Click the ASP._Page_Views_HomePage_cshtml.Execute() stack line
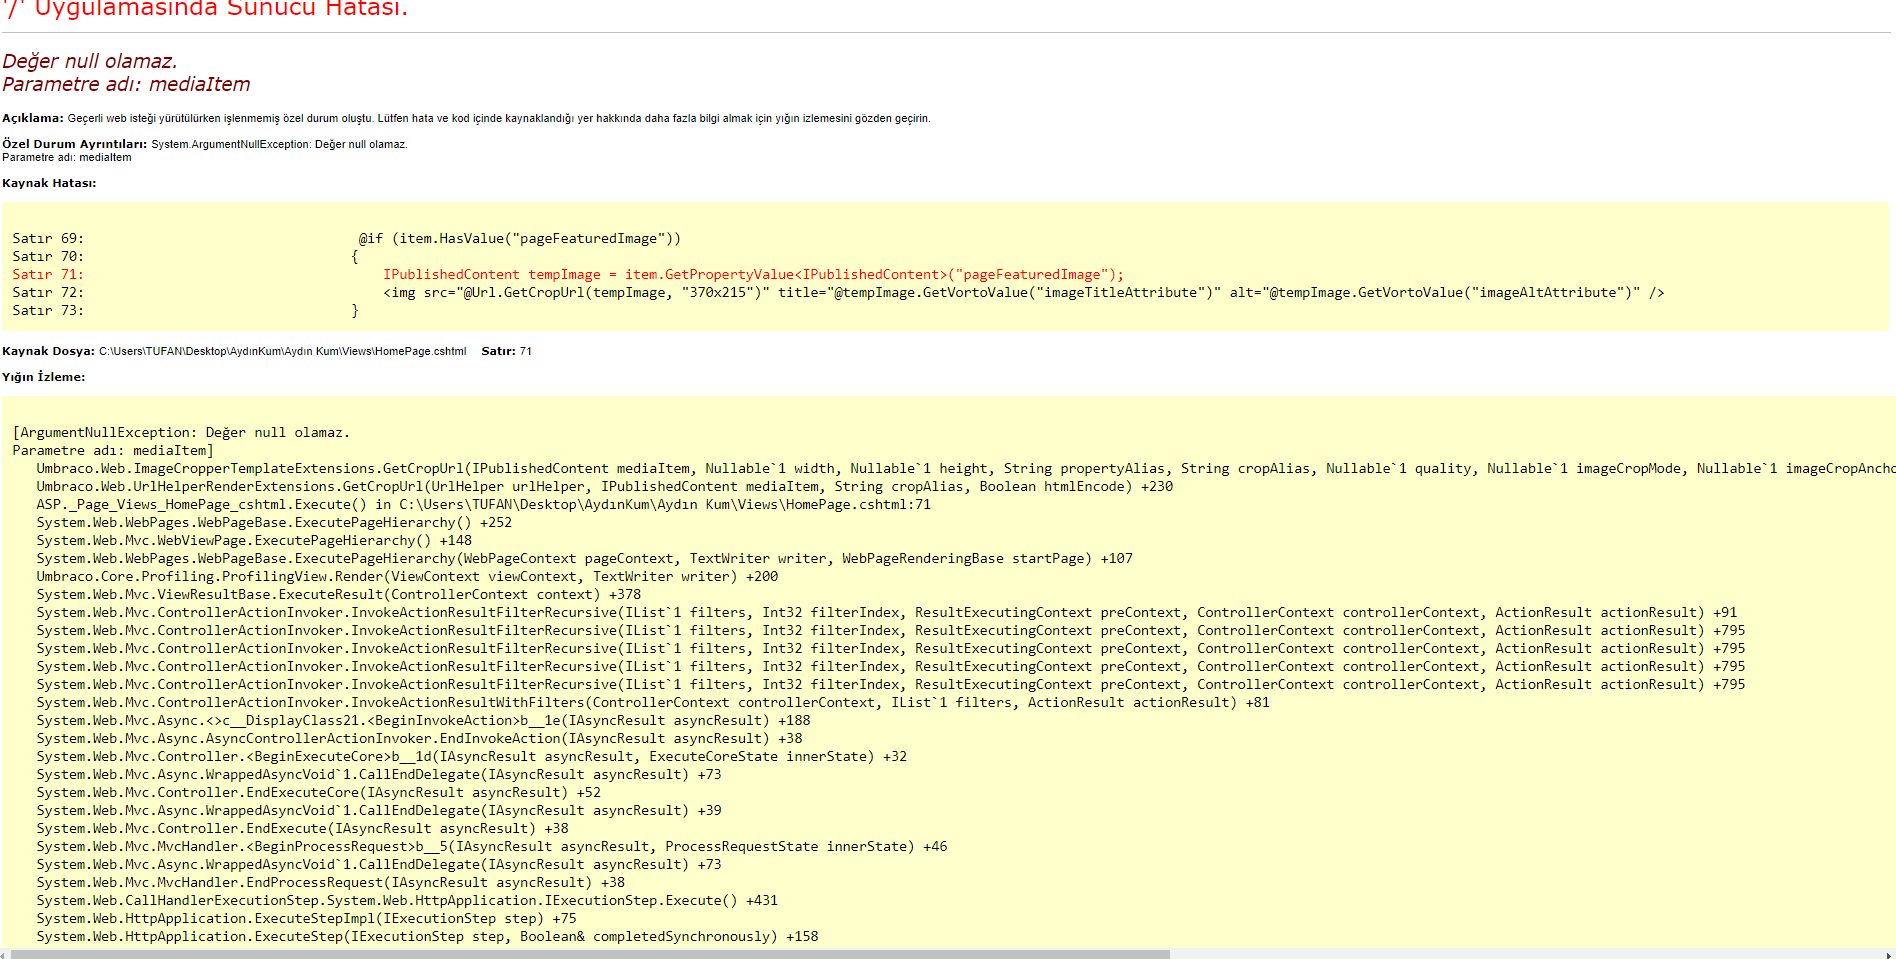 [x=483, y=505]
